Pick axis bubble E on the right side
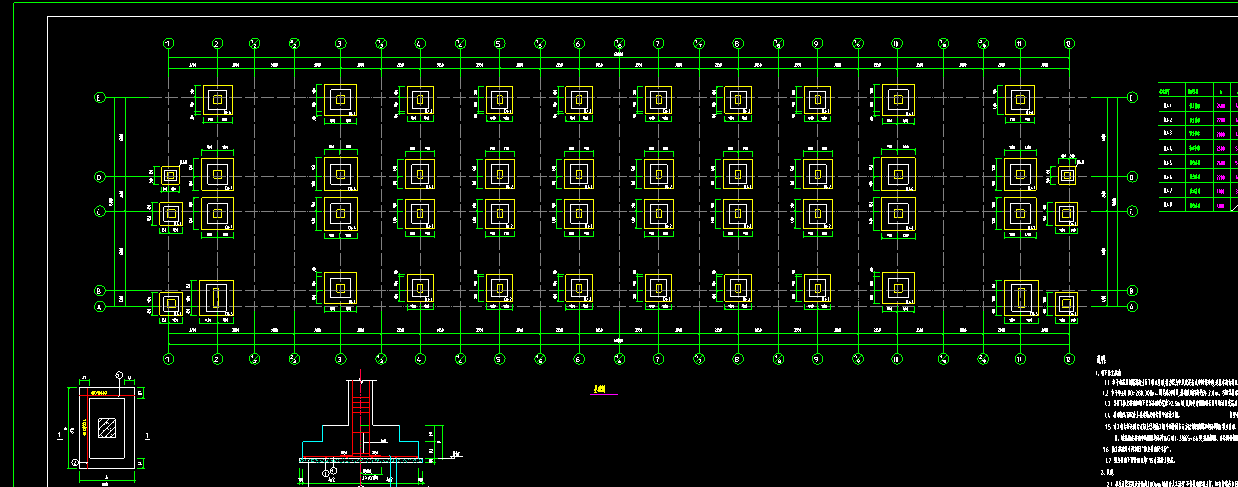The image size is (1238, 487). pos(1131,98)
